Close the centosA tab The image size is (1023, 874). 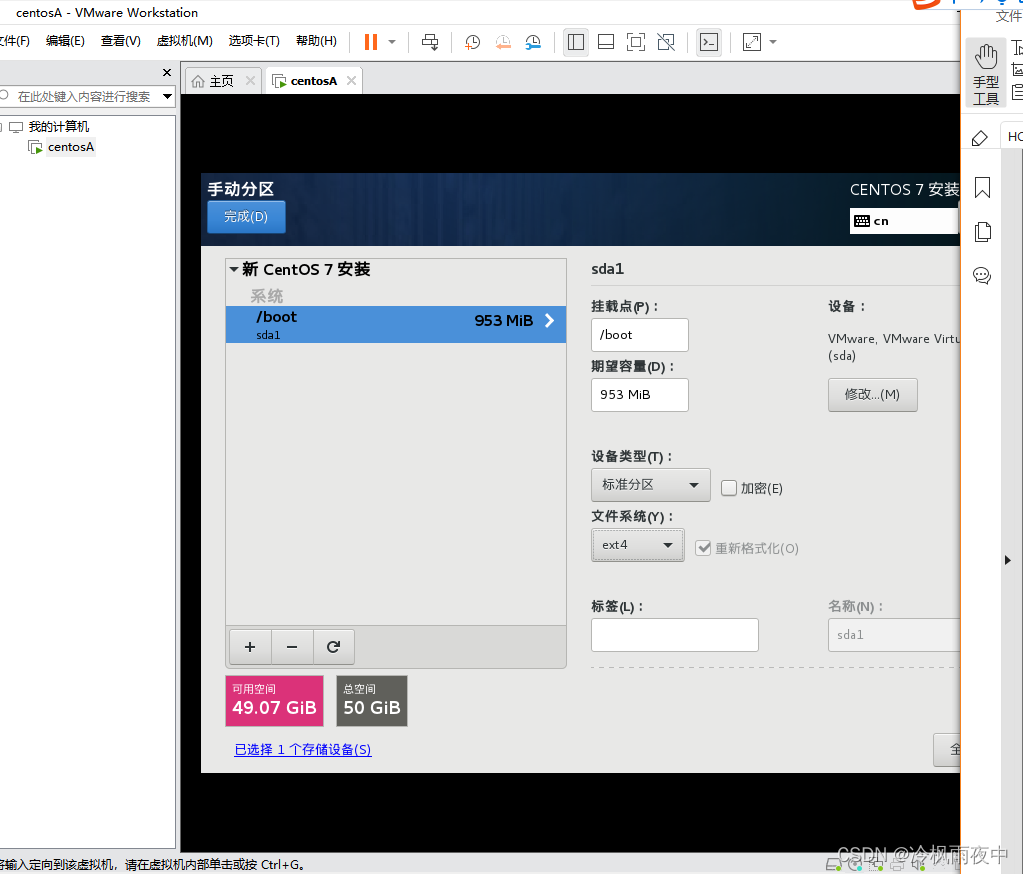tap(352, 80)
